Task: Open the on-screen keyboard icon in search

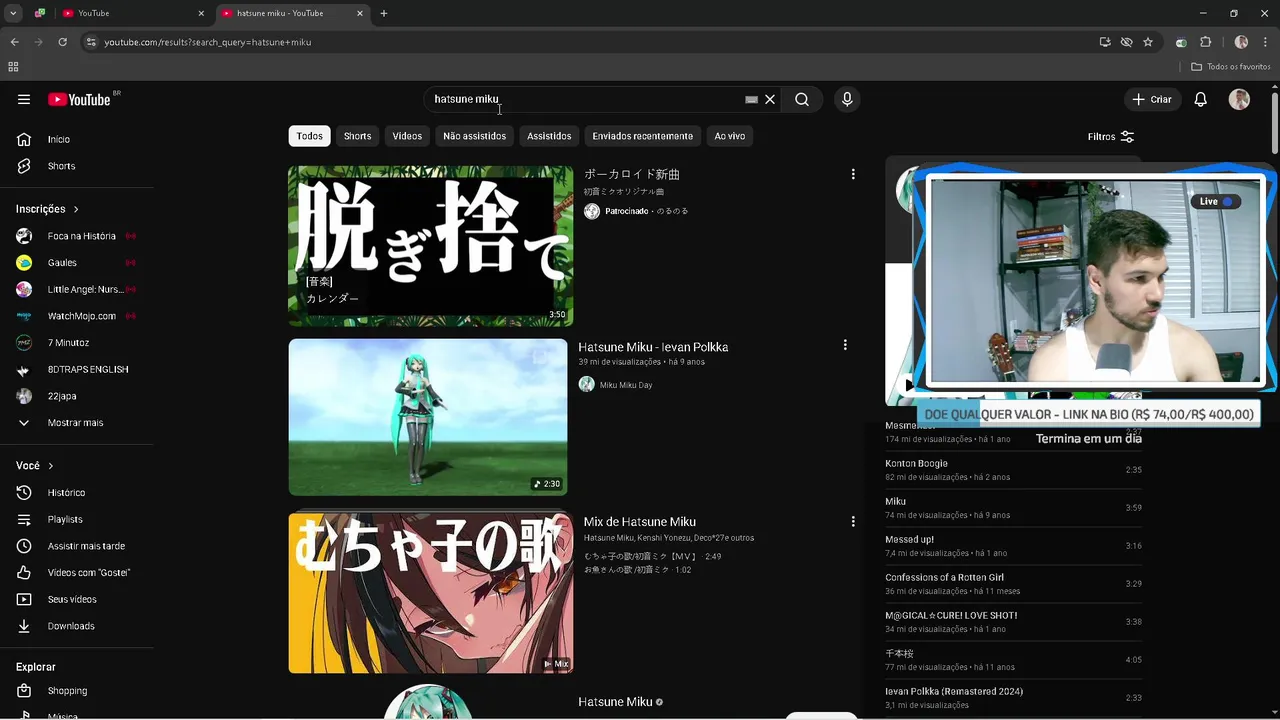Action: point(752,100)
